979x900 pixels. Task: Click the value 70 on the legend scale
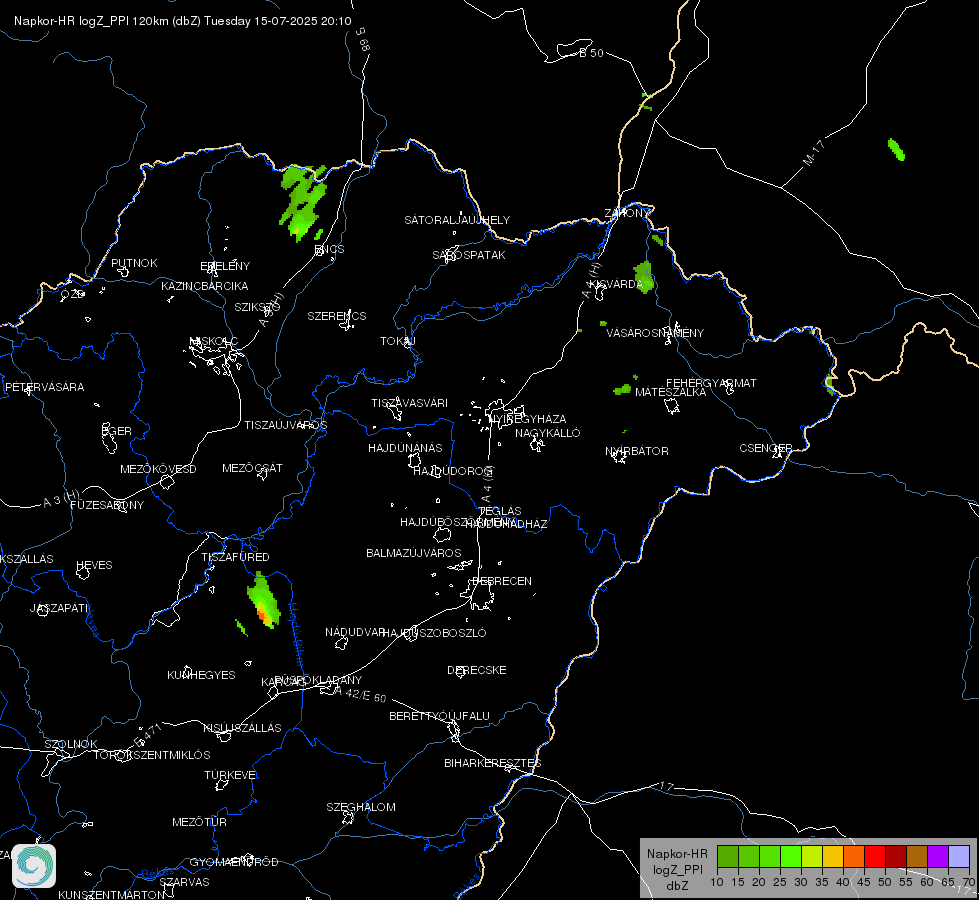(968, 882)
